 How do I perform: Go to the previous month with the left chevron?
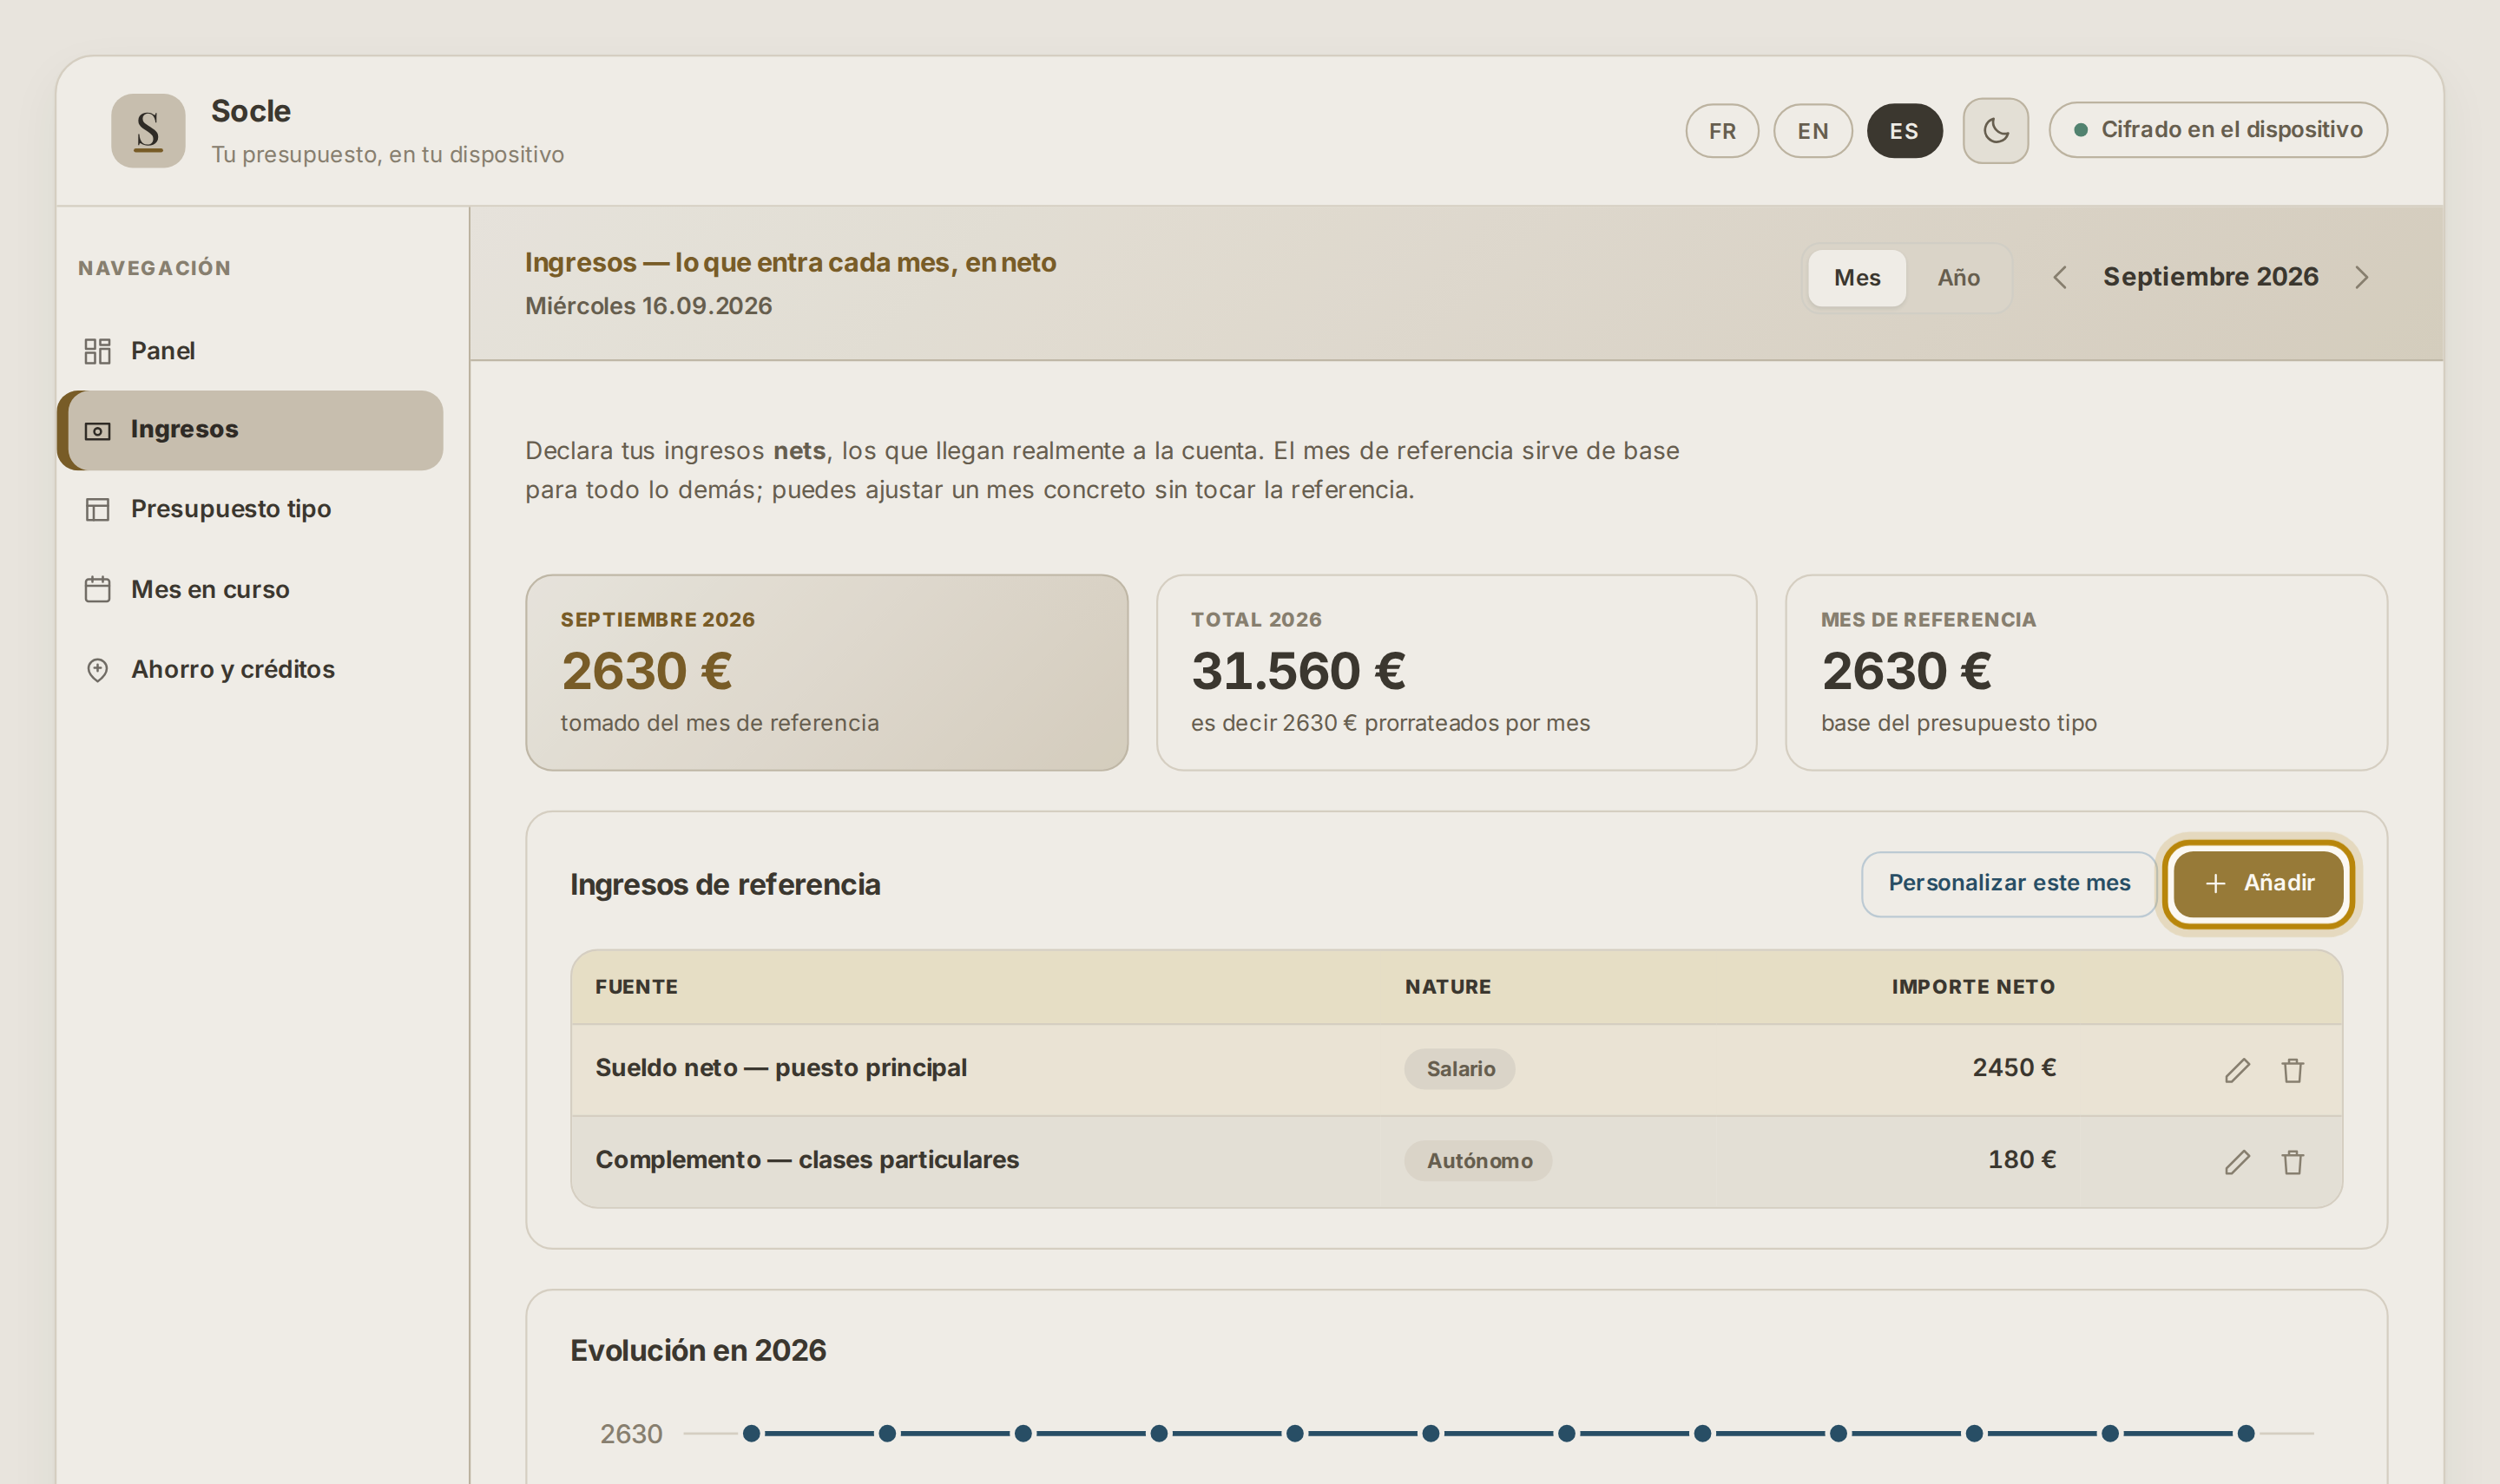click(2059, 277)
